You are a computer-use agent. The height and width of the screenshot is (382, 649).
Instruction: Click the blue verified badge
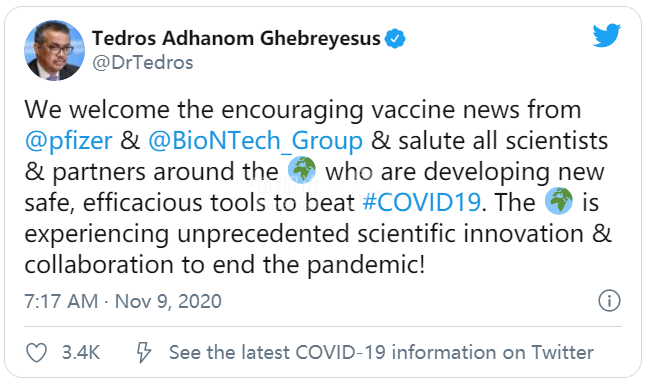(x=395, y=39)
